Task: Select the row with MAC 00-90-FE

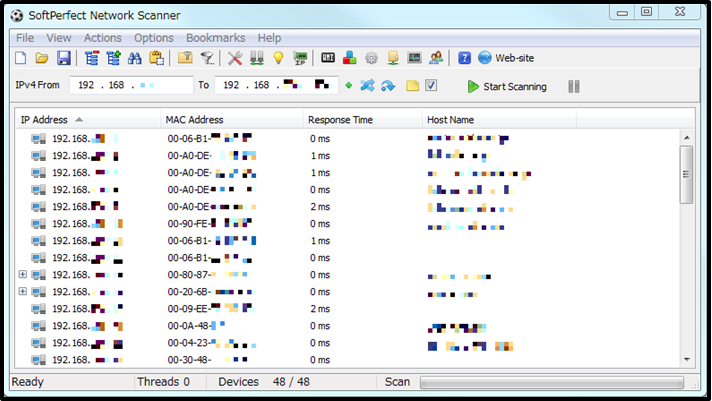Action: [347, 223]
